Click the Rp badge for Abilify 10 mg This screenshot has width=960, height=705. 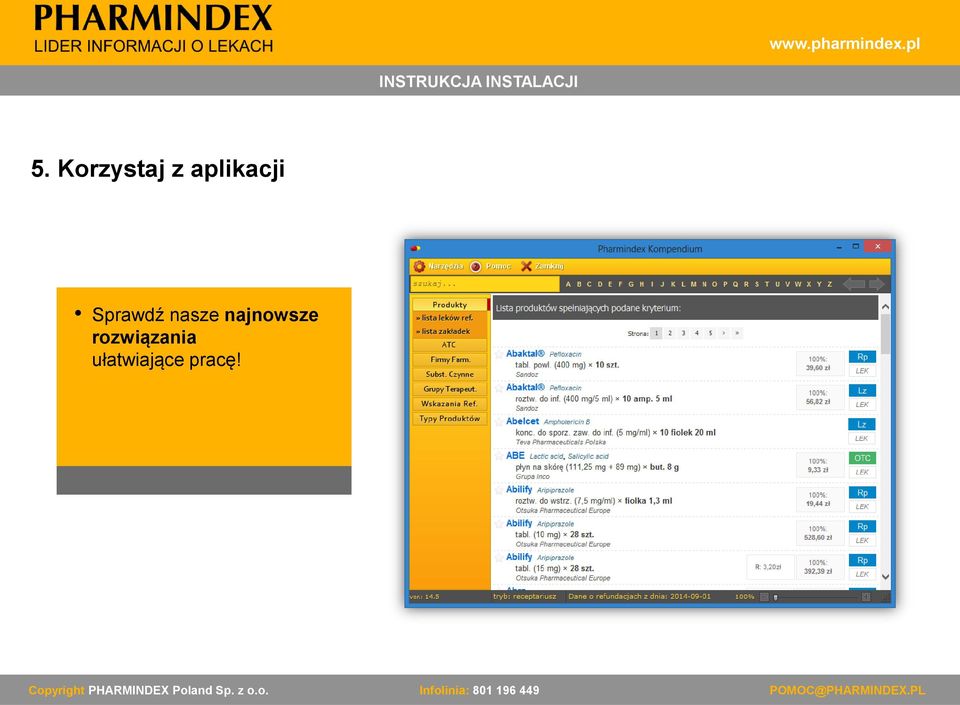click(862, 526)
